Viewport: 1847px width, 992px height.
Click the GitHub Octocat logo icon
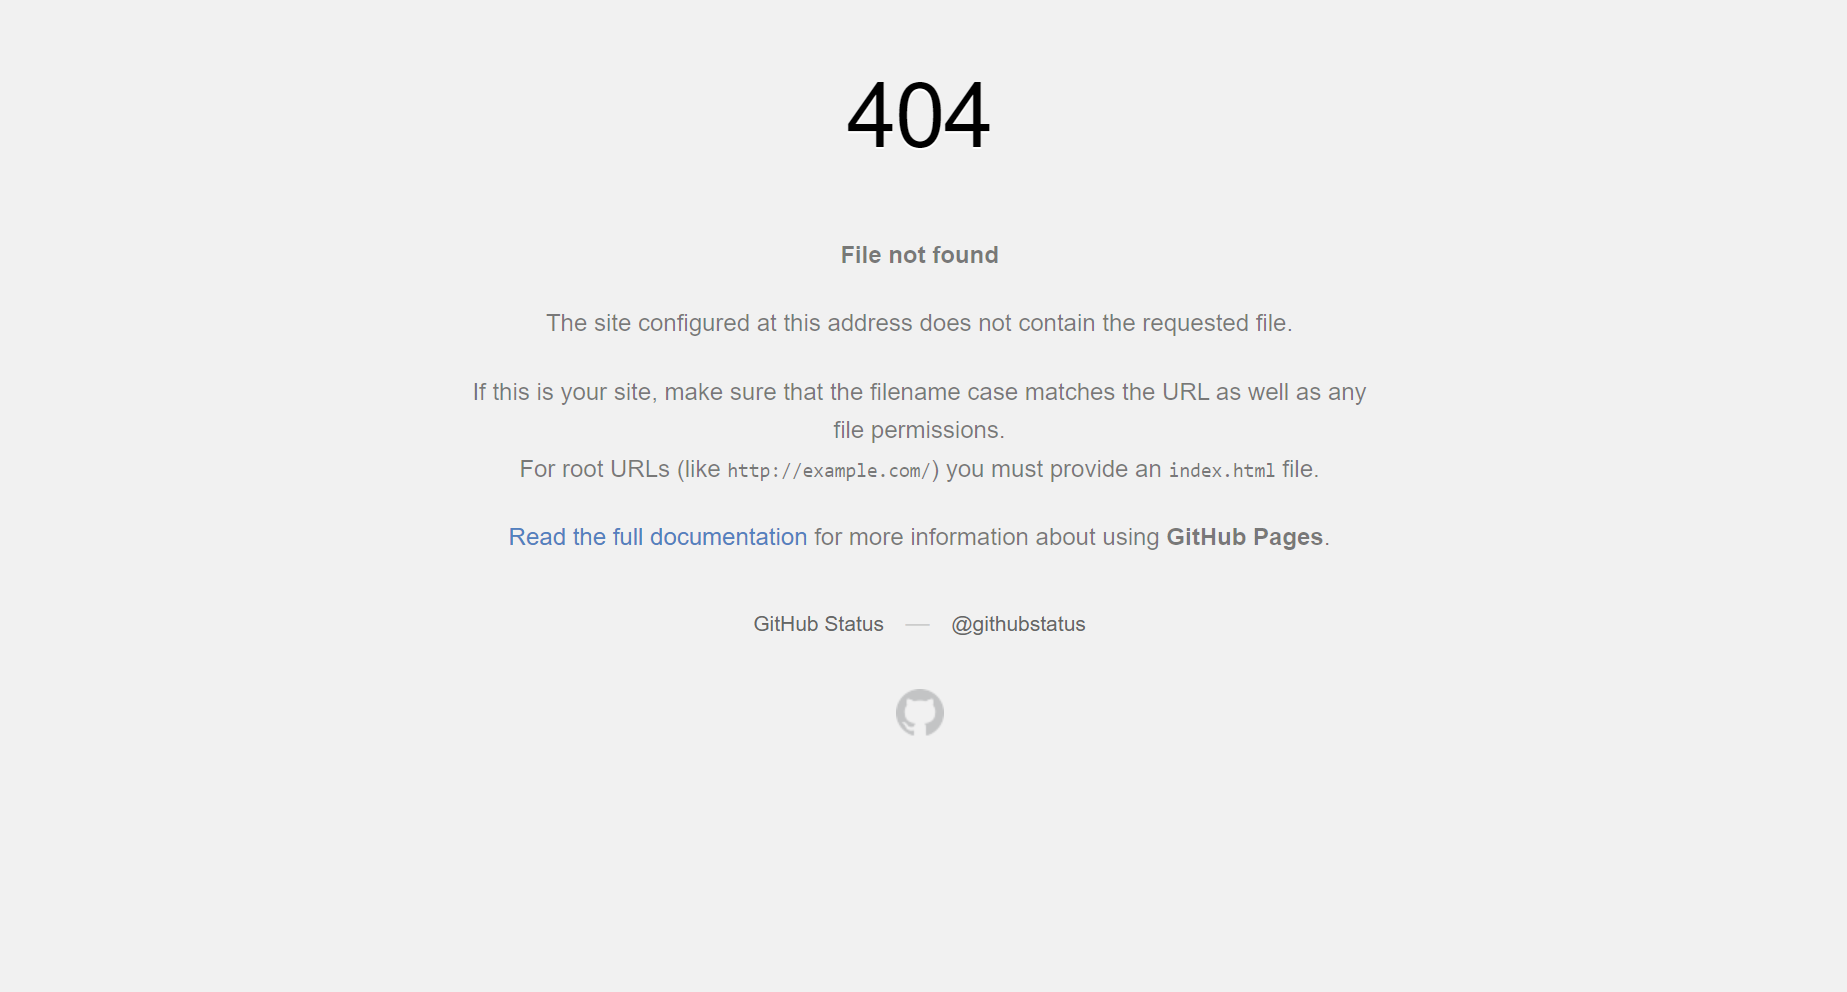coord(920,712)
